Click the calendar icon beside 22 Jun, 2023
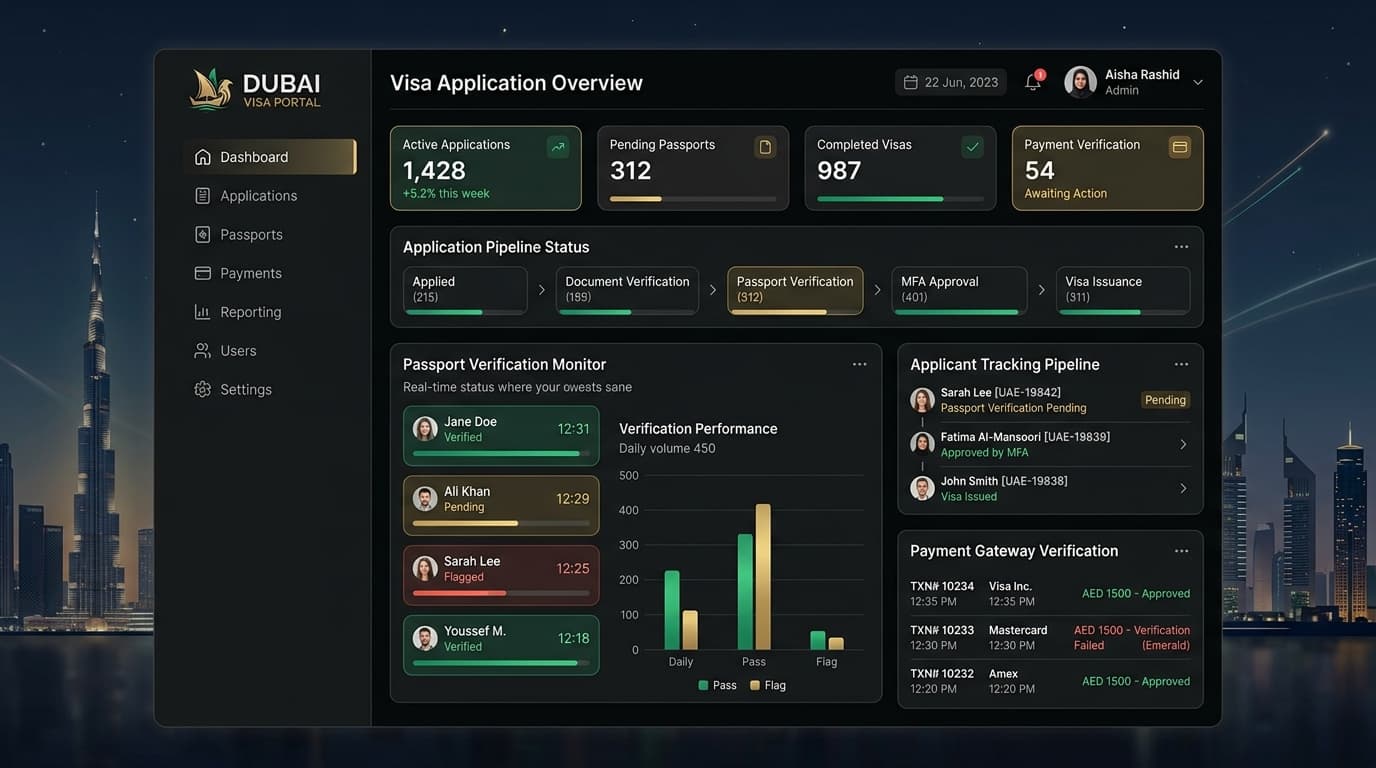1376x768 pixels. 910,82
